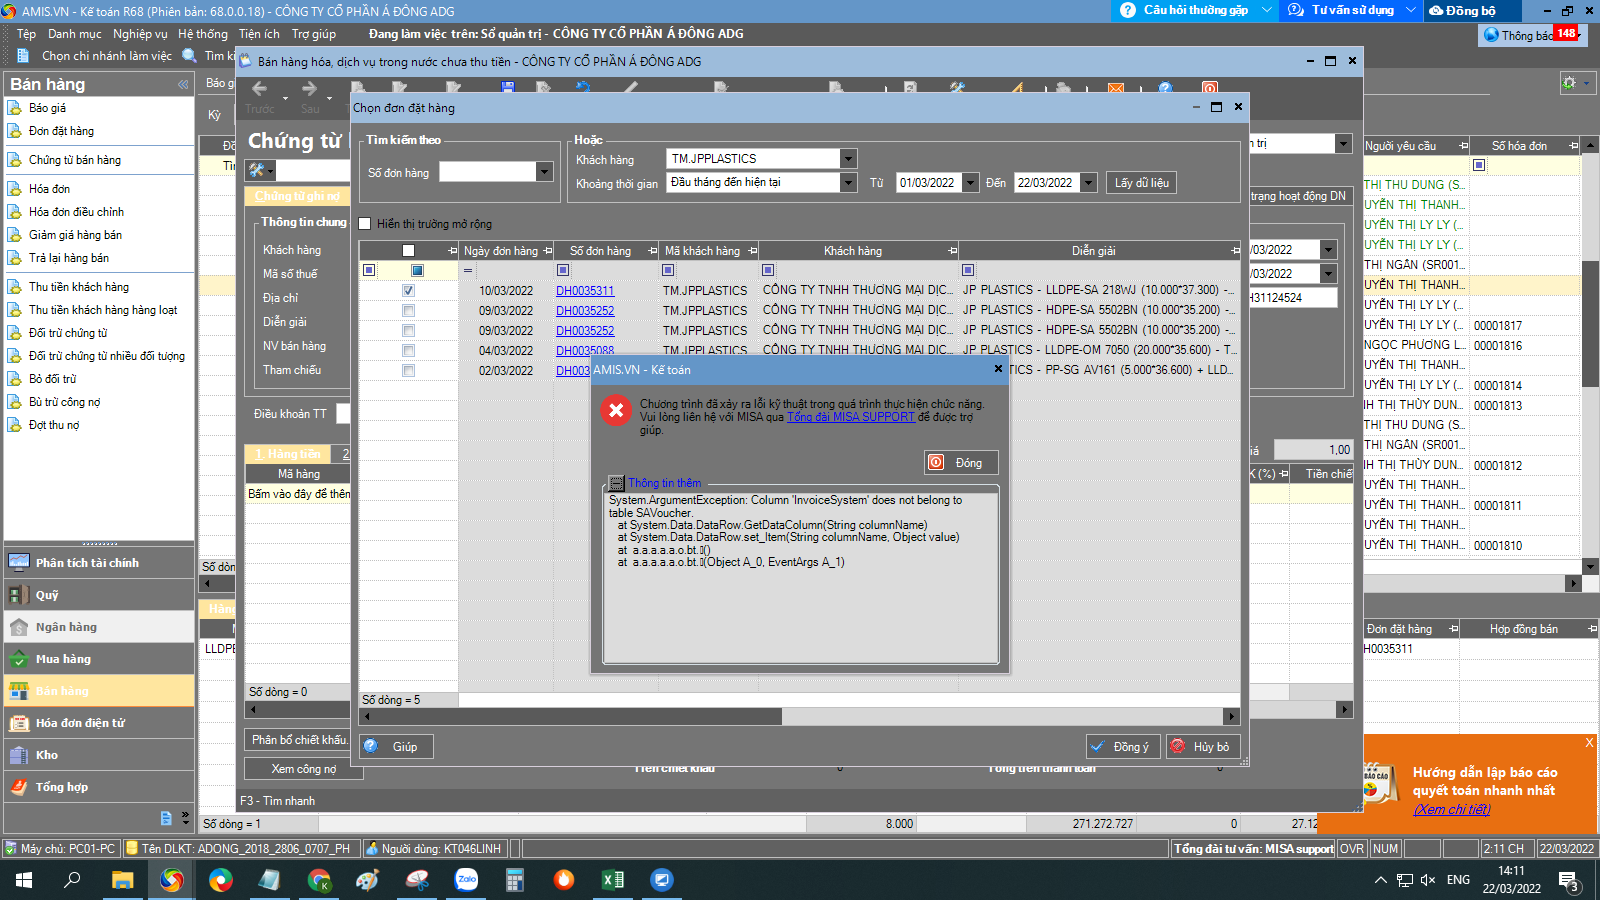Open the Trợ giúp menu
The height and width of the screenshot is (900, 1600).
[x=314, y=34]
